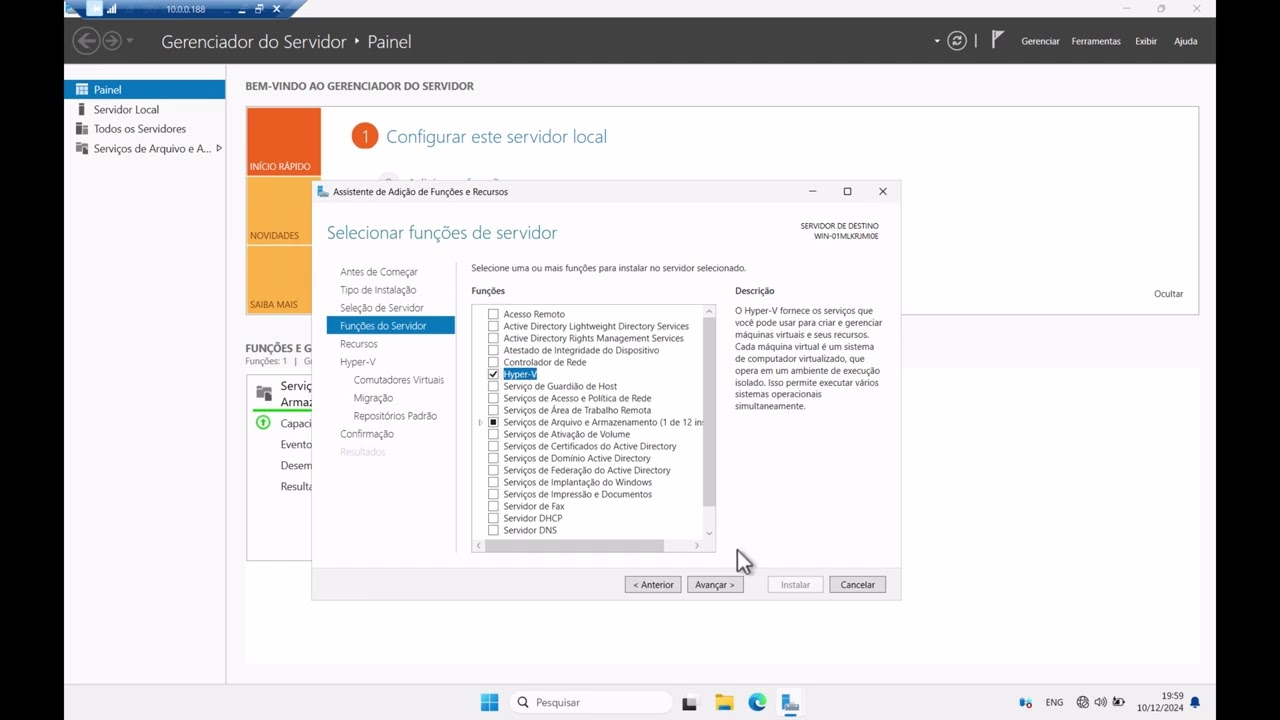
Task: Open the Ferramentas menu
Action: coord(1096,41)
